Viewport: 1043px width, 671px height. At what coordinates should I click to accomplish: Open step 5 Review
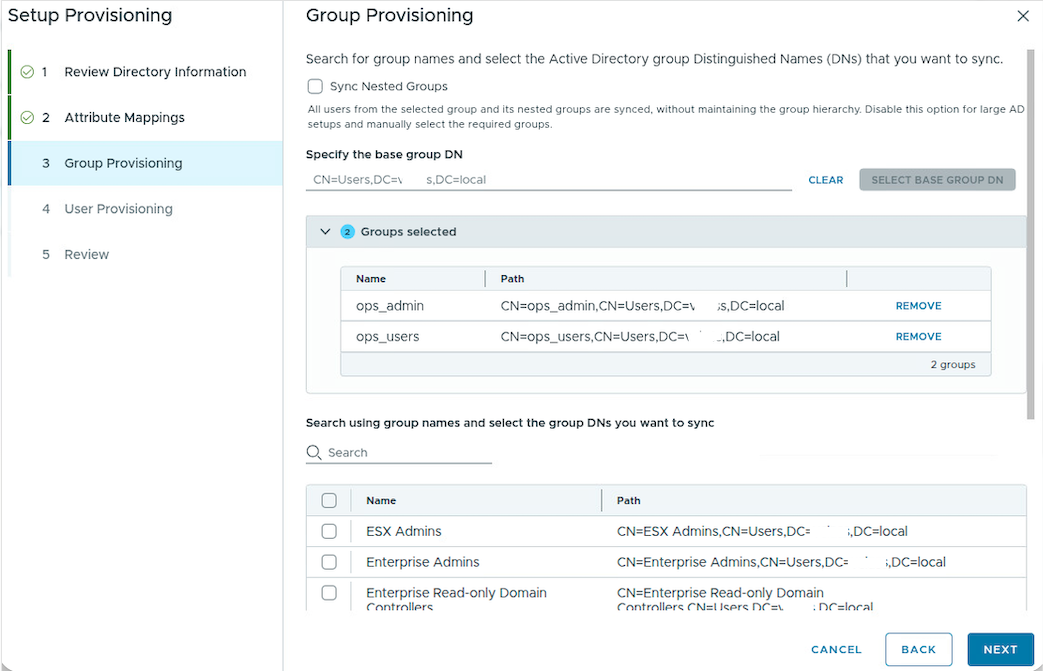click(87, 254)
